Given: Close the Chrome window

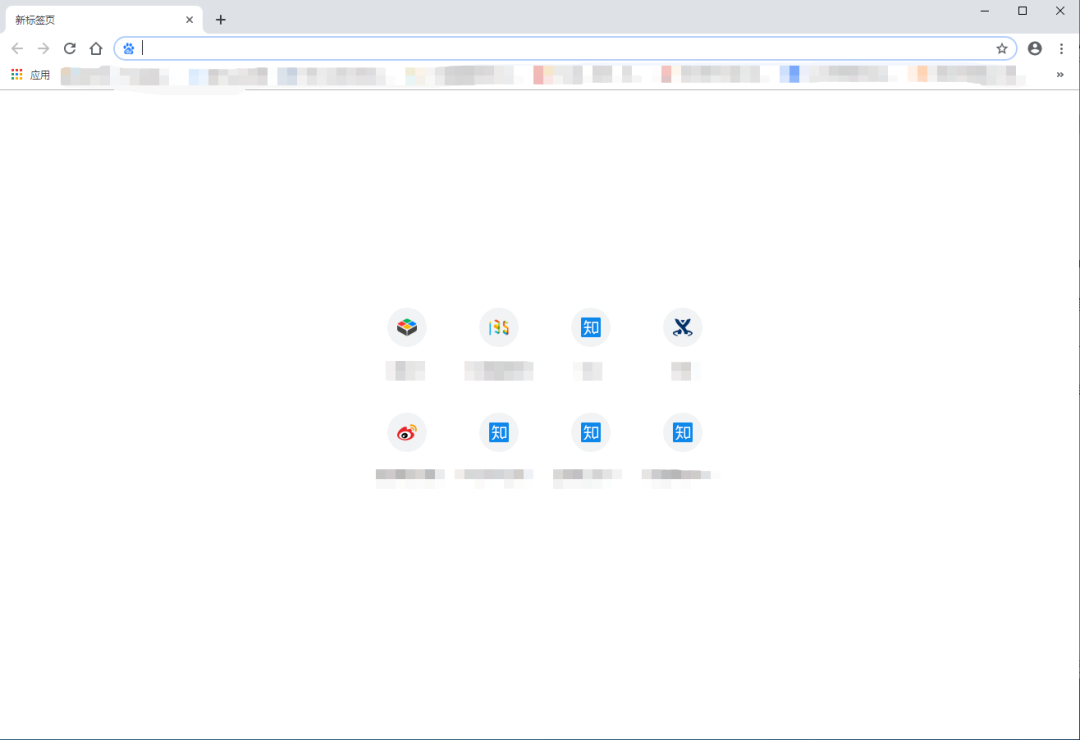Looking at the screenshot, I should click(x=1060, y=11).
